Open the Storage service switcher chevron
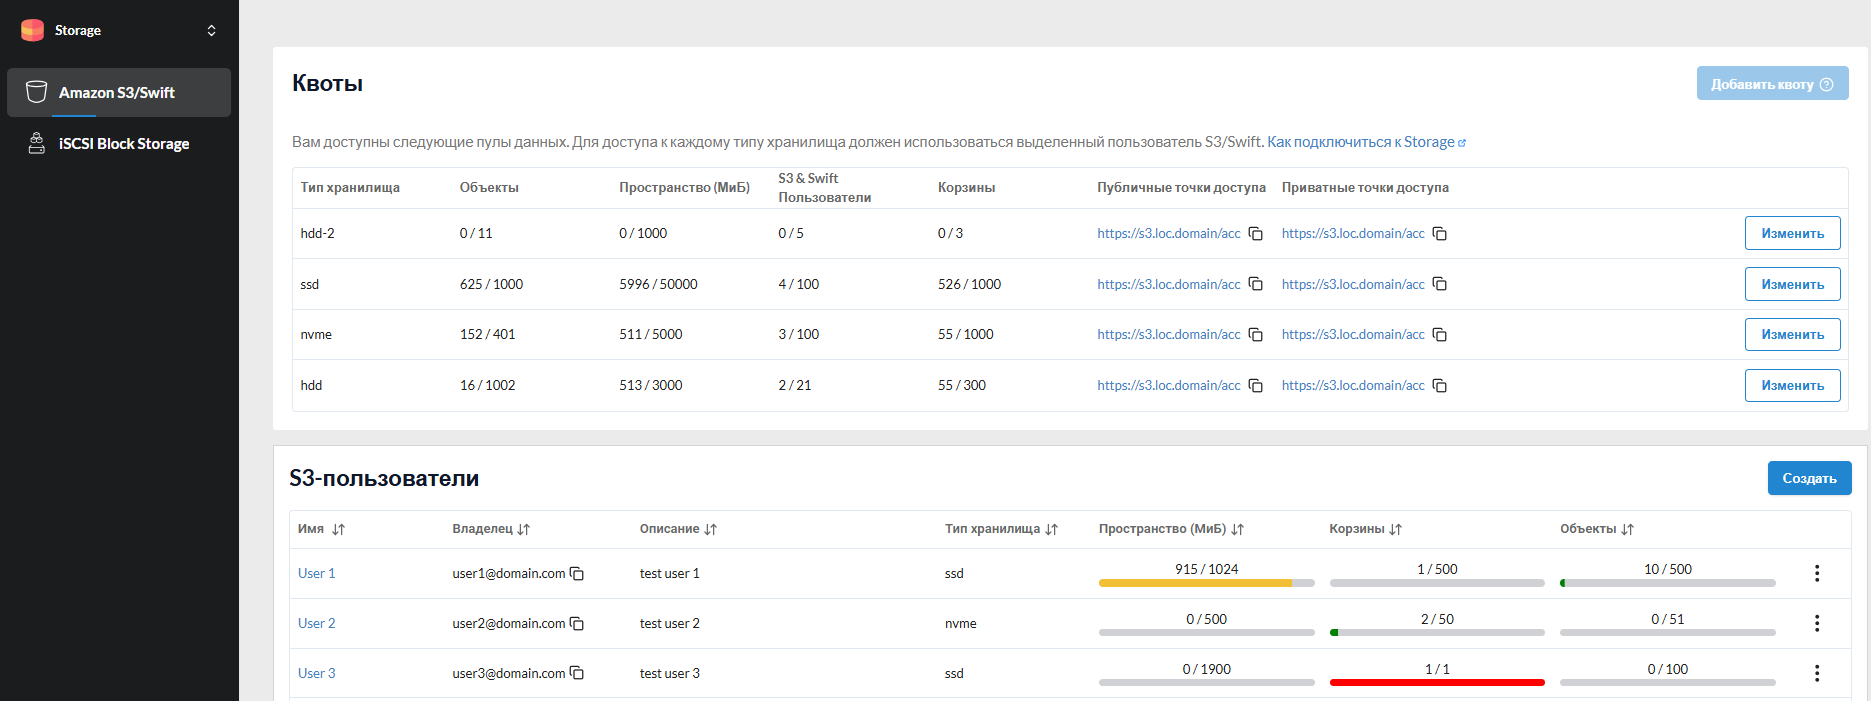 click(x=211, y=31)
